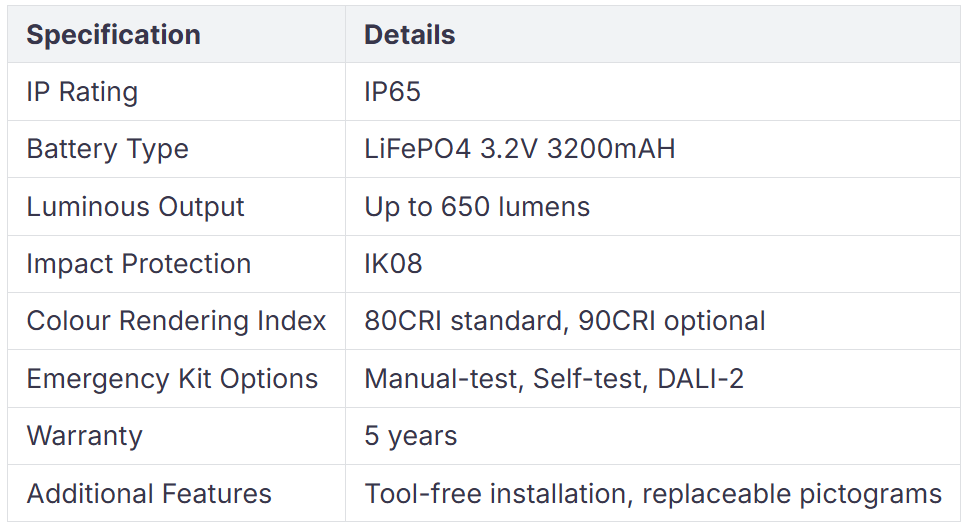Click the IP65 value cell
972x529 pixels.
(392, 92)
